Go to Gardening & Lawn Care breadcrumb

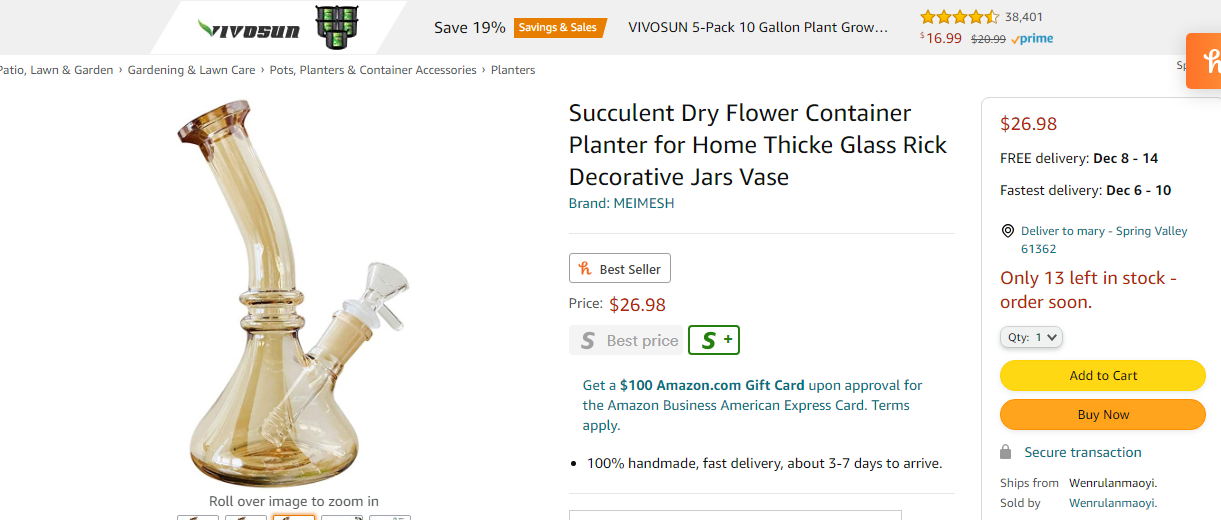(x=191, y=70)
